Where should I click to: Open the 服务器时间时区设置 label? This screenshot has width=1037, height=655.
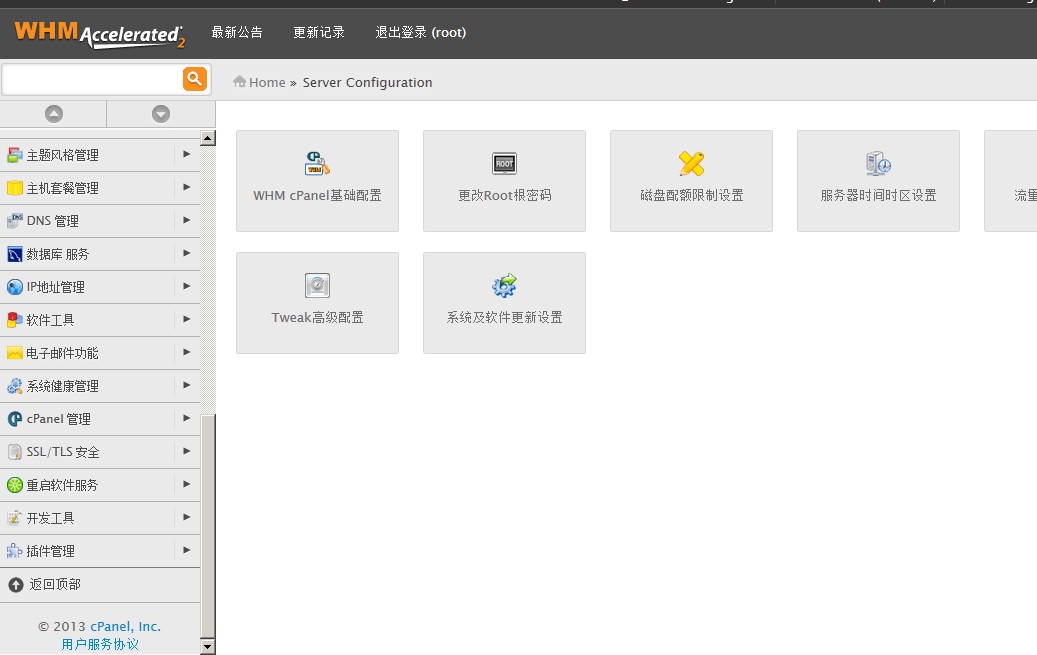(x=878, y=195)
